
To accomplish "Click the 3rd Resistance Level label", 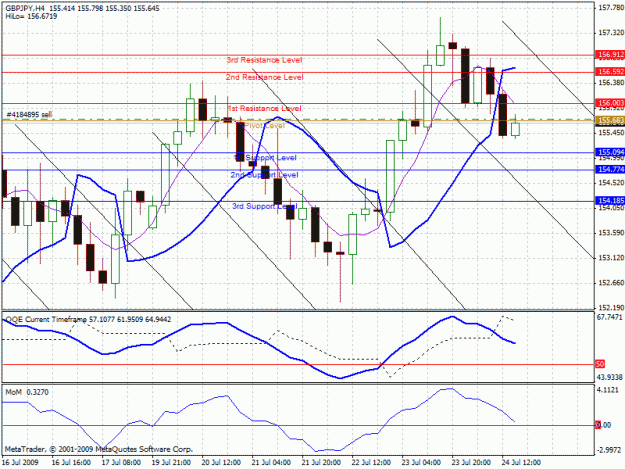I will [x=265, y=60].
